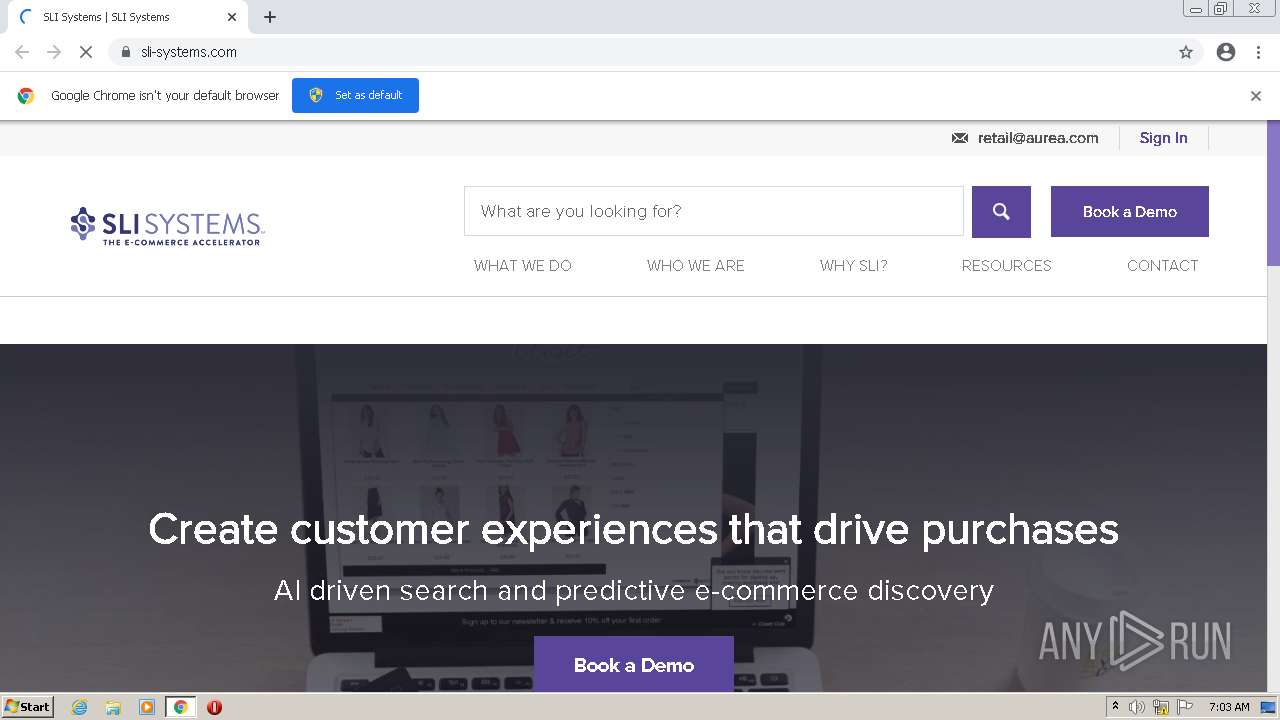The width and height of the screenshot is (1280, 720).
Task: Click the hero headline text
Action: [633, 529]
